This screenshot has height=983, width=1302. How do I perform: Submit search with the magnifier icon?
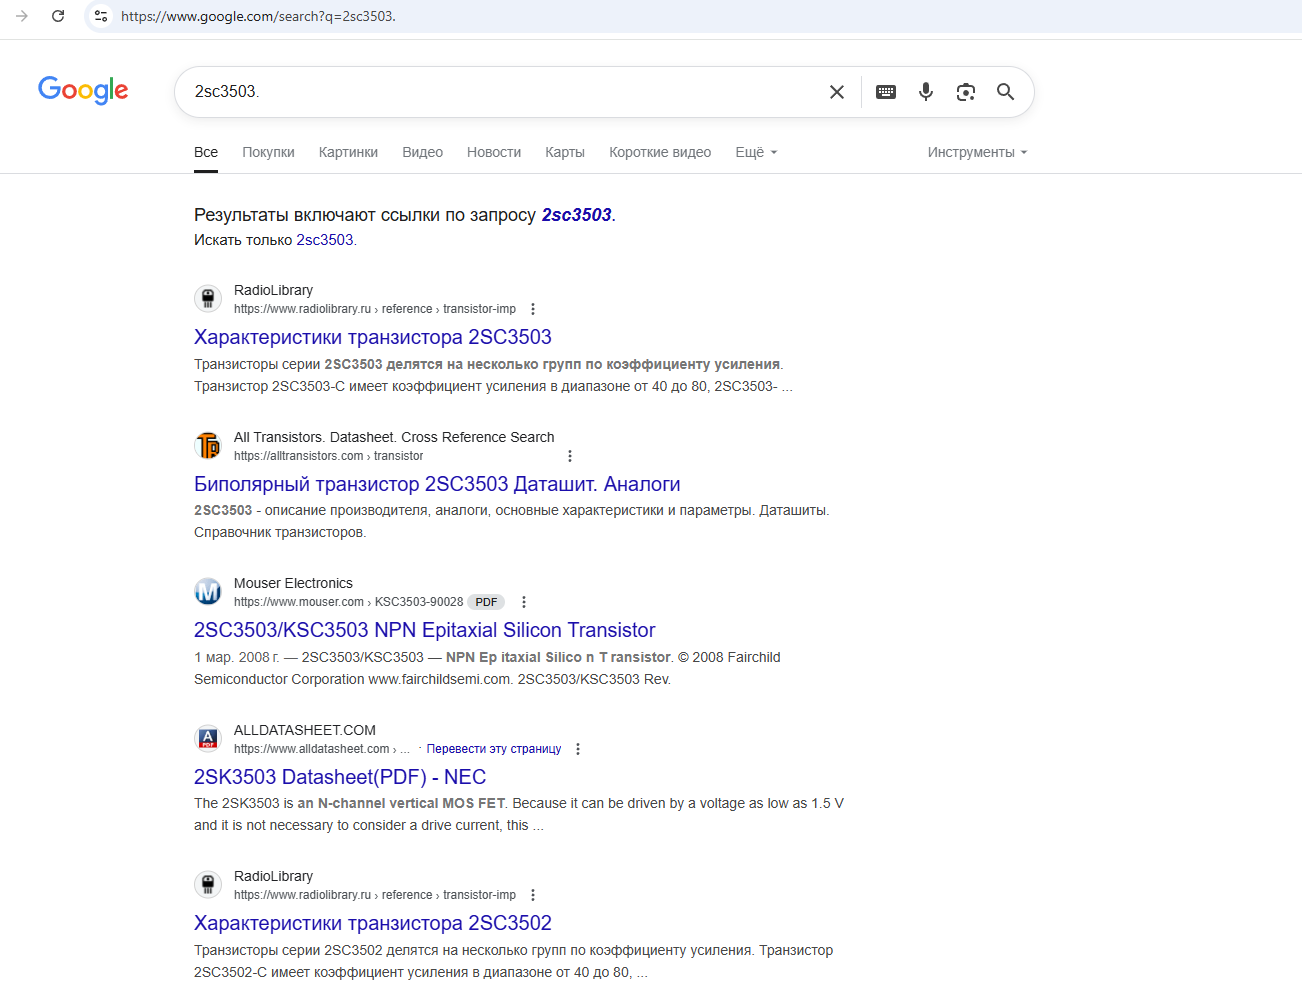click(1006, 92)
